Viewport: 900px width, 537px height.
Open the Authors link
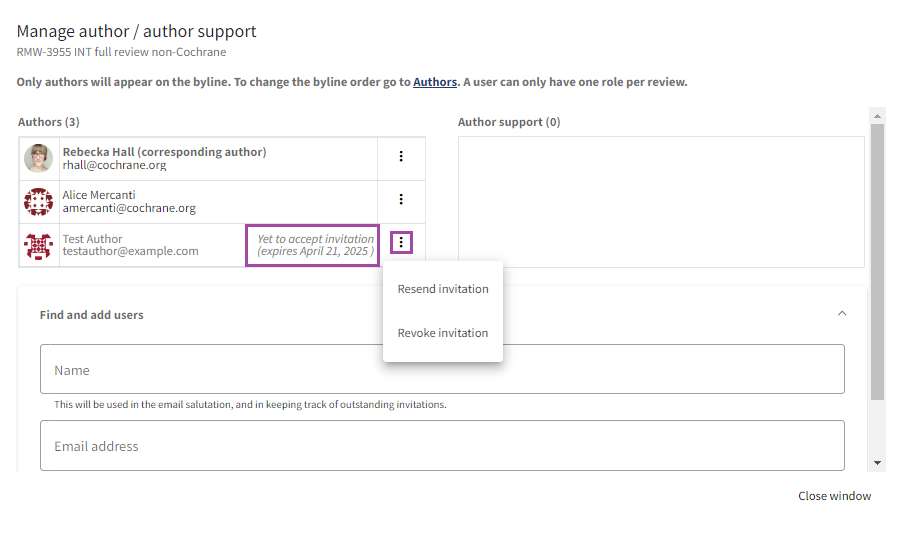[435, 82]
